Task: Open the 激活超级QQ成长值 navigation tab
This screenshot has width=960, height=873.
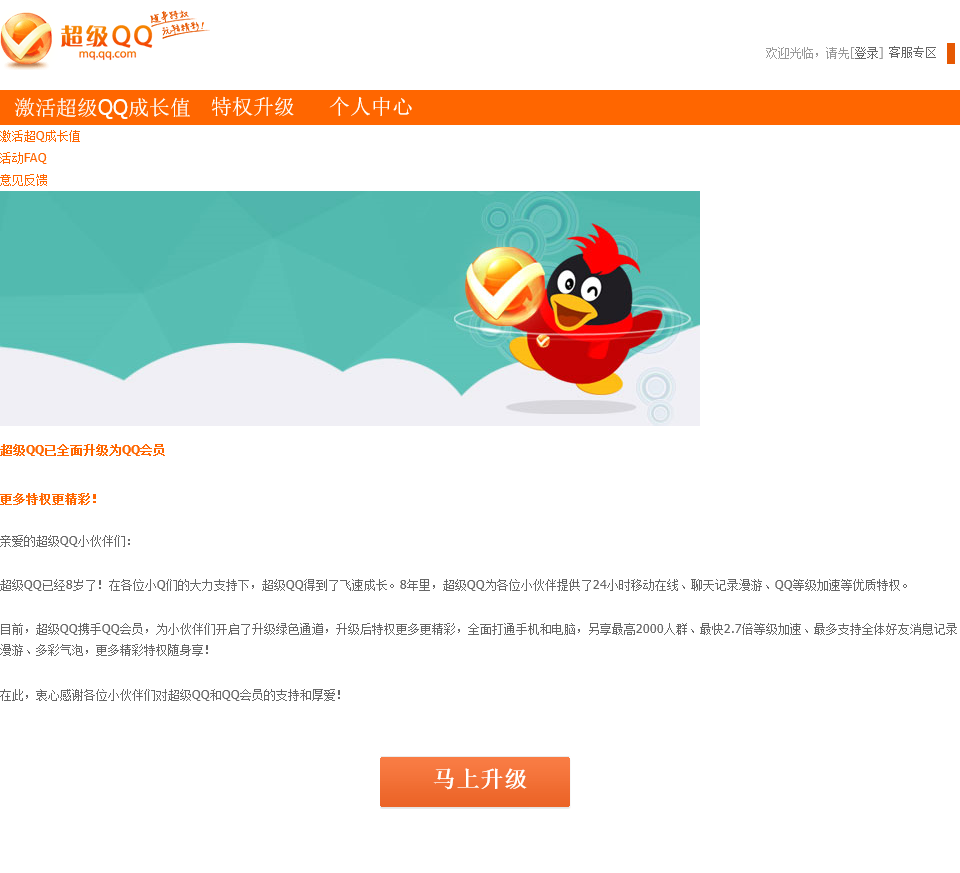Action: pyautogui.click(x=102, y=108)
